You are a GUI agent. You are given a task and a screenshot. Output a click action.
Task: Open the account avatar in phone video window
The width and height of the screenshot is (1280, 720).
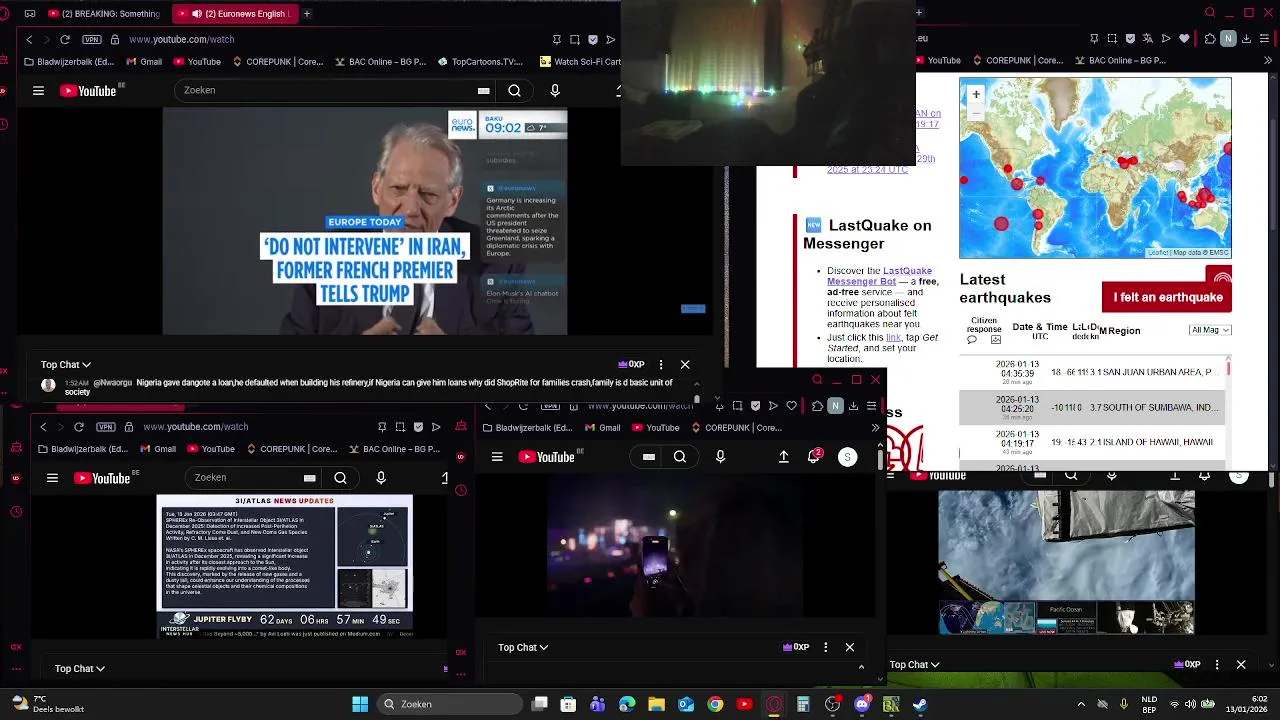(x=847, y=457)
